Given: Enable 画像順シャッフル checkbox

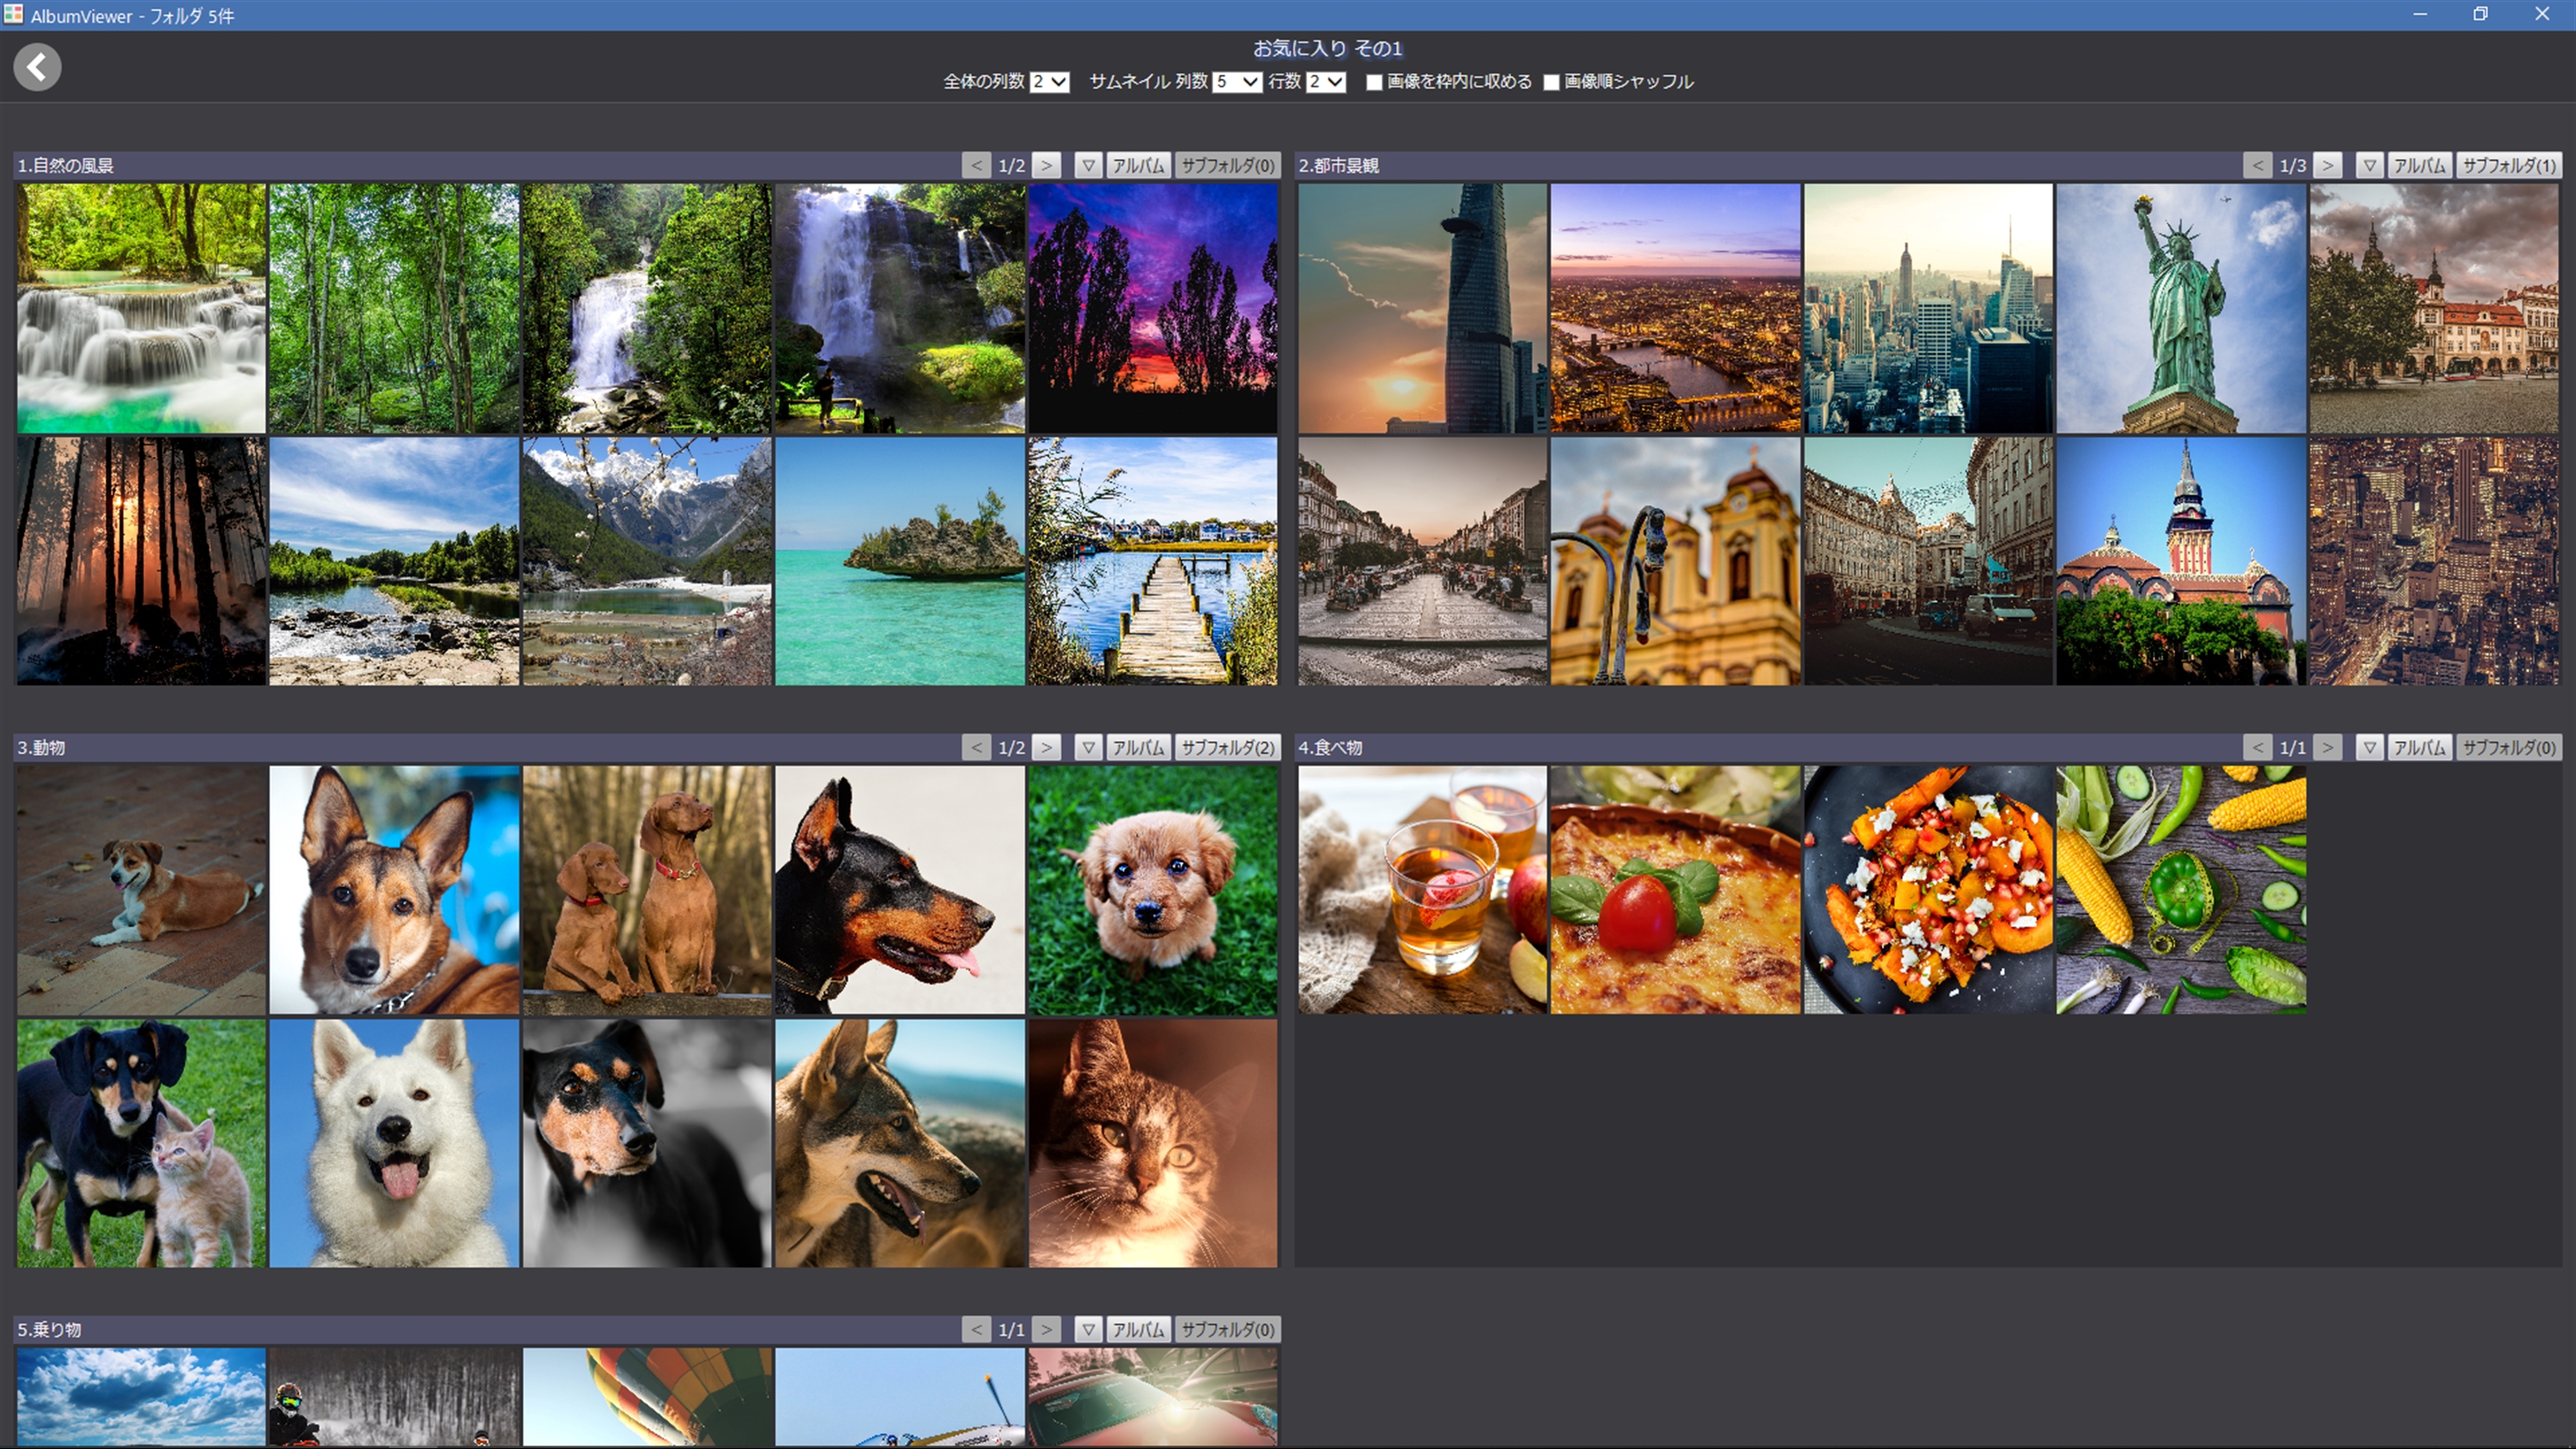Looking at the screenshot, I should click(1551, 82).
